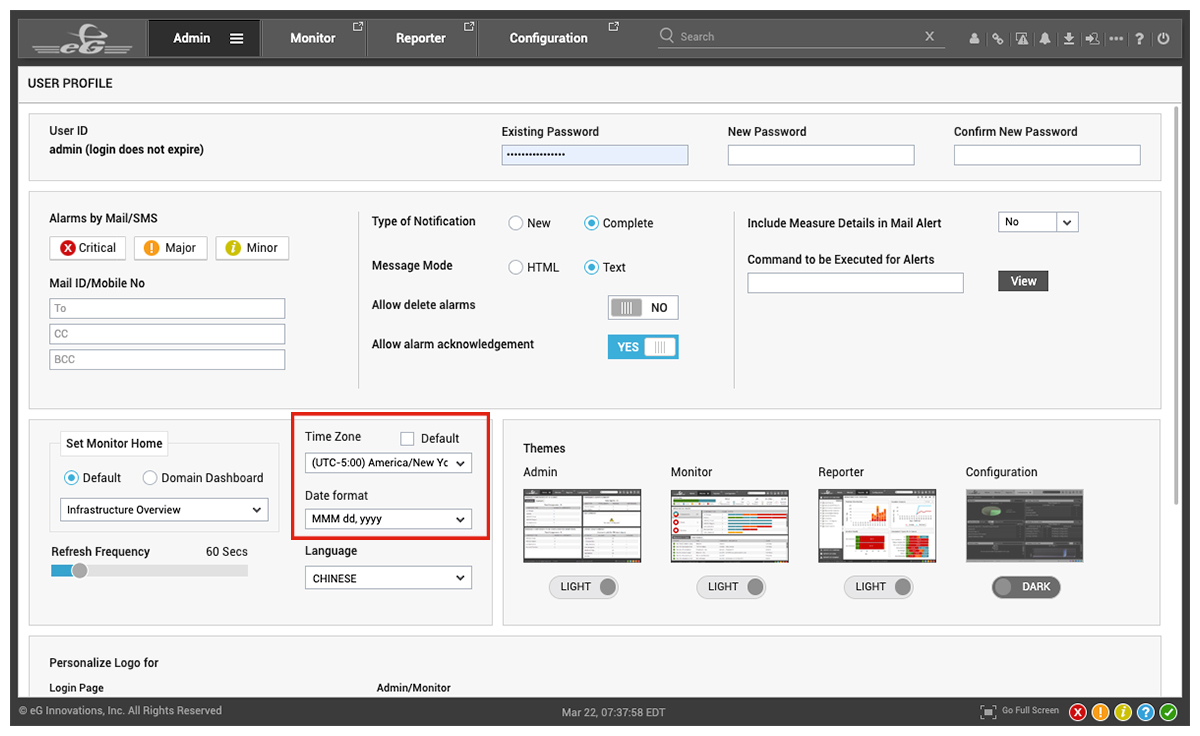Click the download icon in the header
This screenshot has width=1200, height=736.
(1069, 39)
